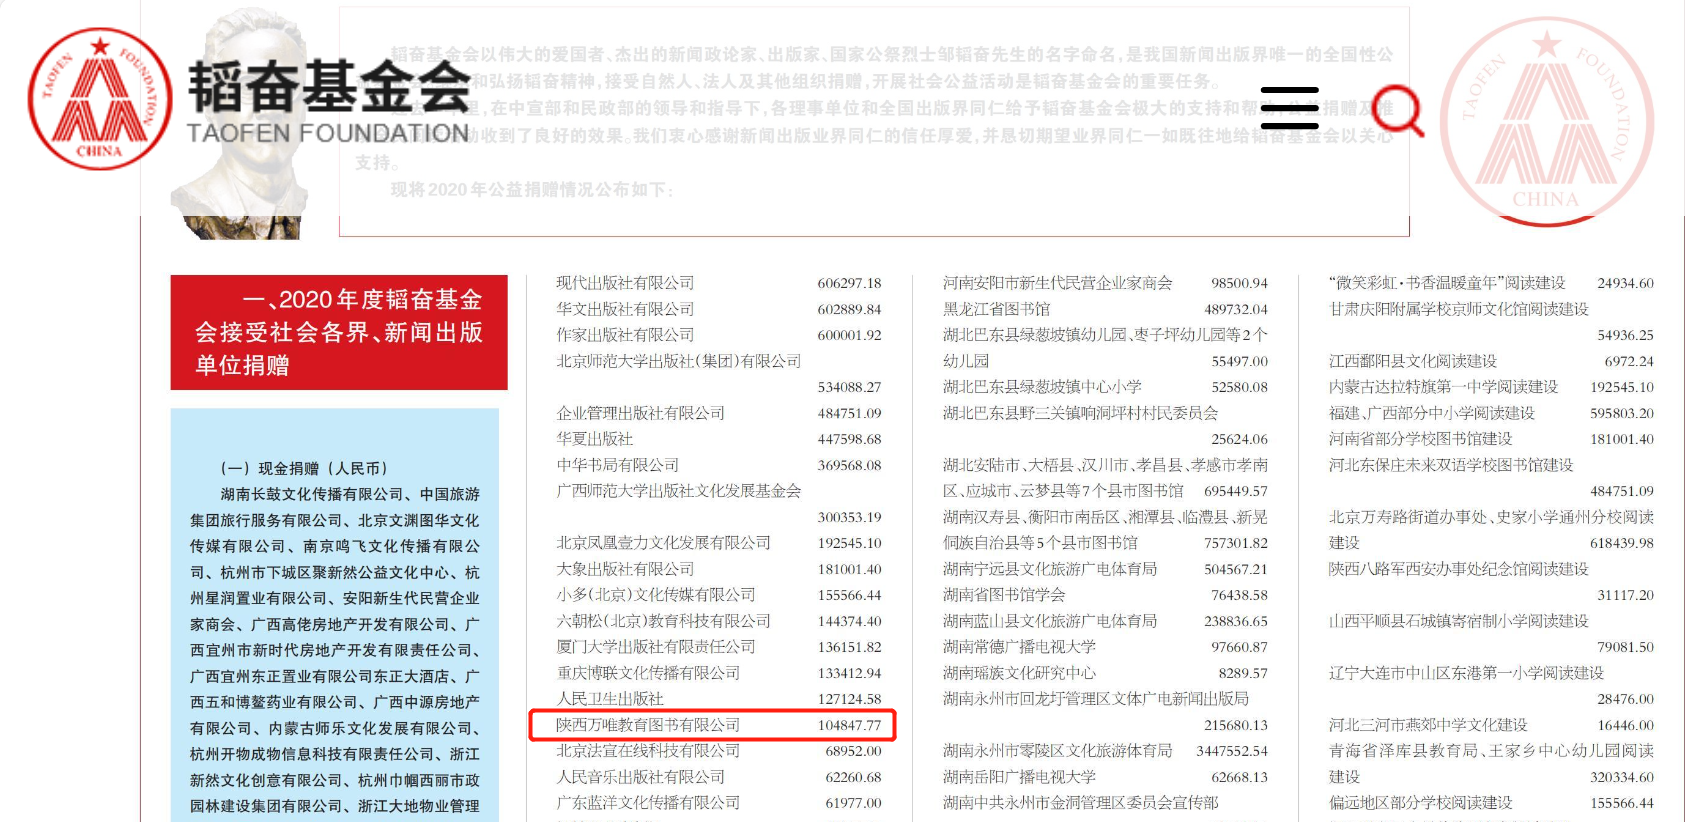Click amount 320334.60
Screen dimensions: 1685x822
tap(1622, 777)
